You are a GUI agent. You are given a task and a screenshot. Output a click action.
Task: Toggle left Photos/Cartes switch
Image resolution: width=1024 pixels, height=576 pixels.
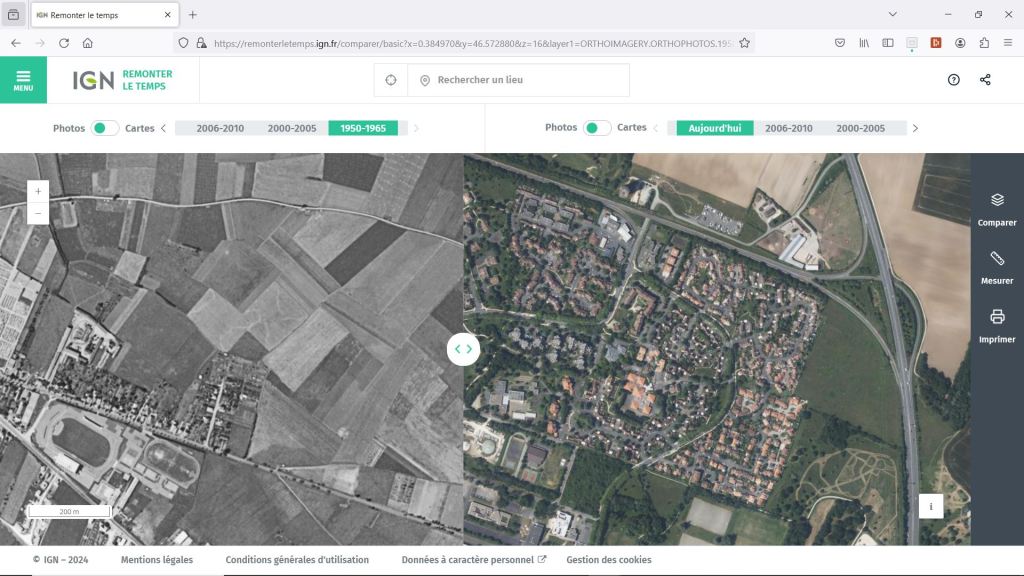105,128
